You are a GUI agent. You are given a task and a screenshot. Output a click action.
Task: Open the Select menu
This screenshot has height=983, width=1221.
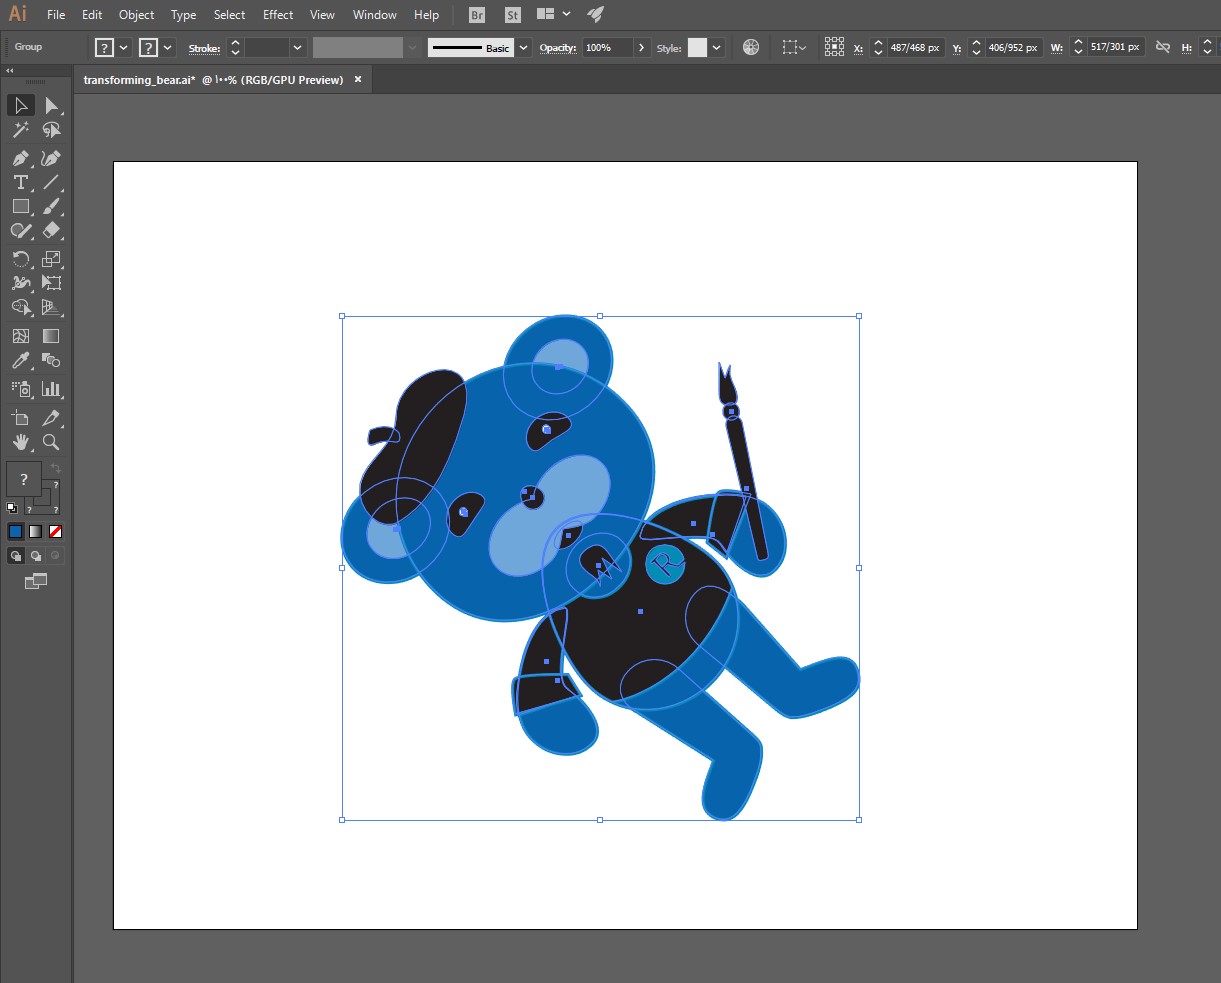point(229,15)
